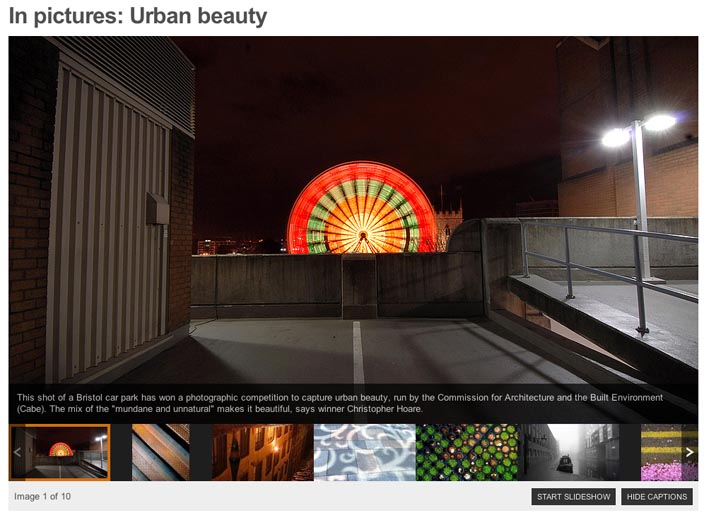Open the green dotted pattern thumbnail
Screen dimensions: 709x520
(x=466, y=453)
